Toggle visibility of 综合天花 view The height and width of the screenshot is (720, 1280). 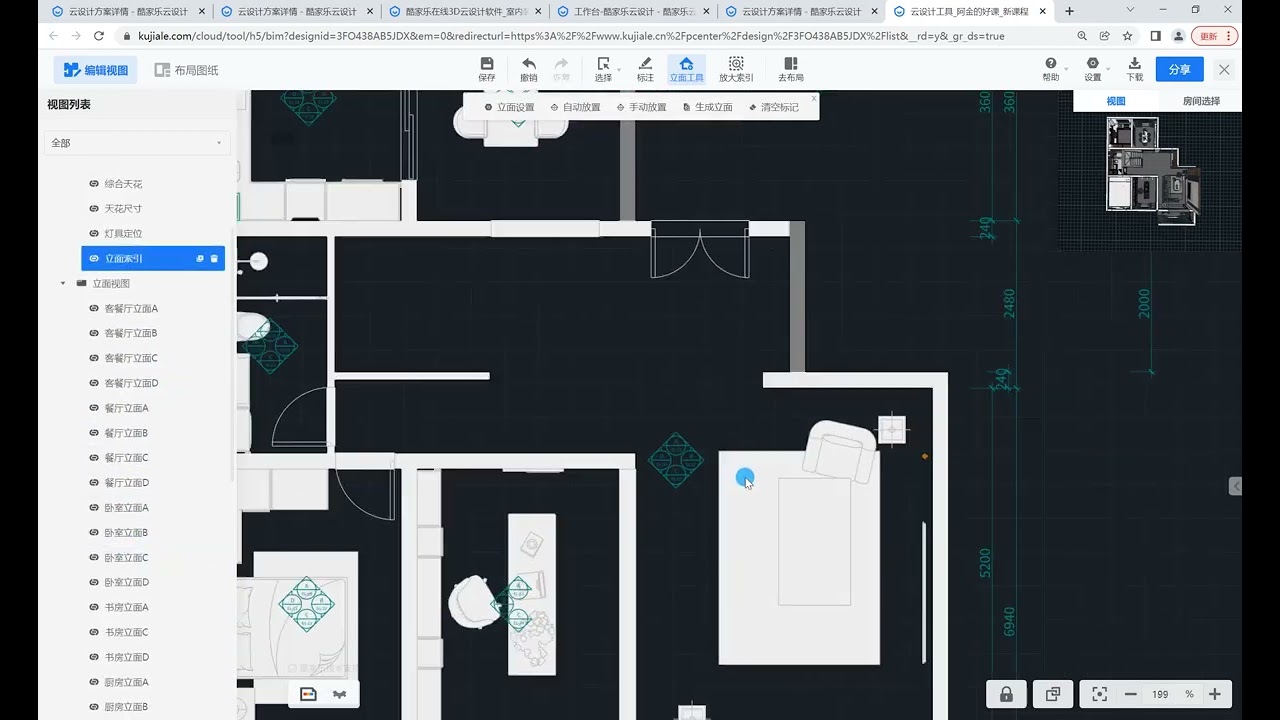[94, 184]
